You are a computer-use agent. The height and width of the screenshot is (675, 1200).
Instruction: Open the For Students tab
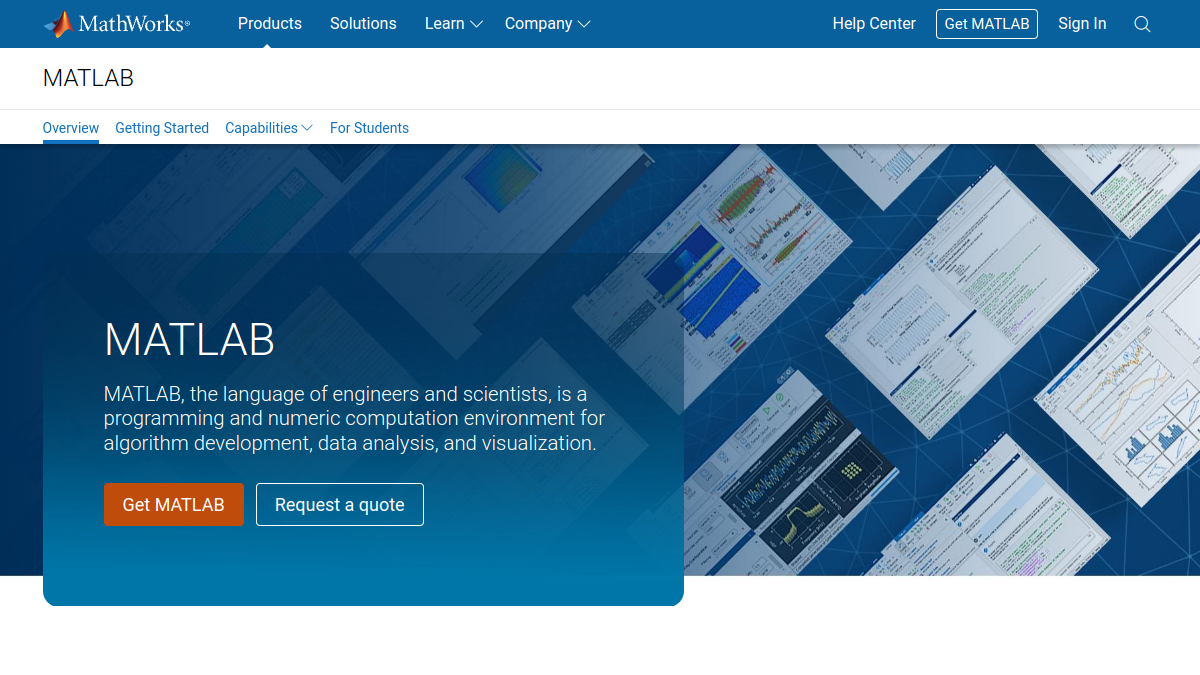click(x=369, y=128)
